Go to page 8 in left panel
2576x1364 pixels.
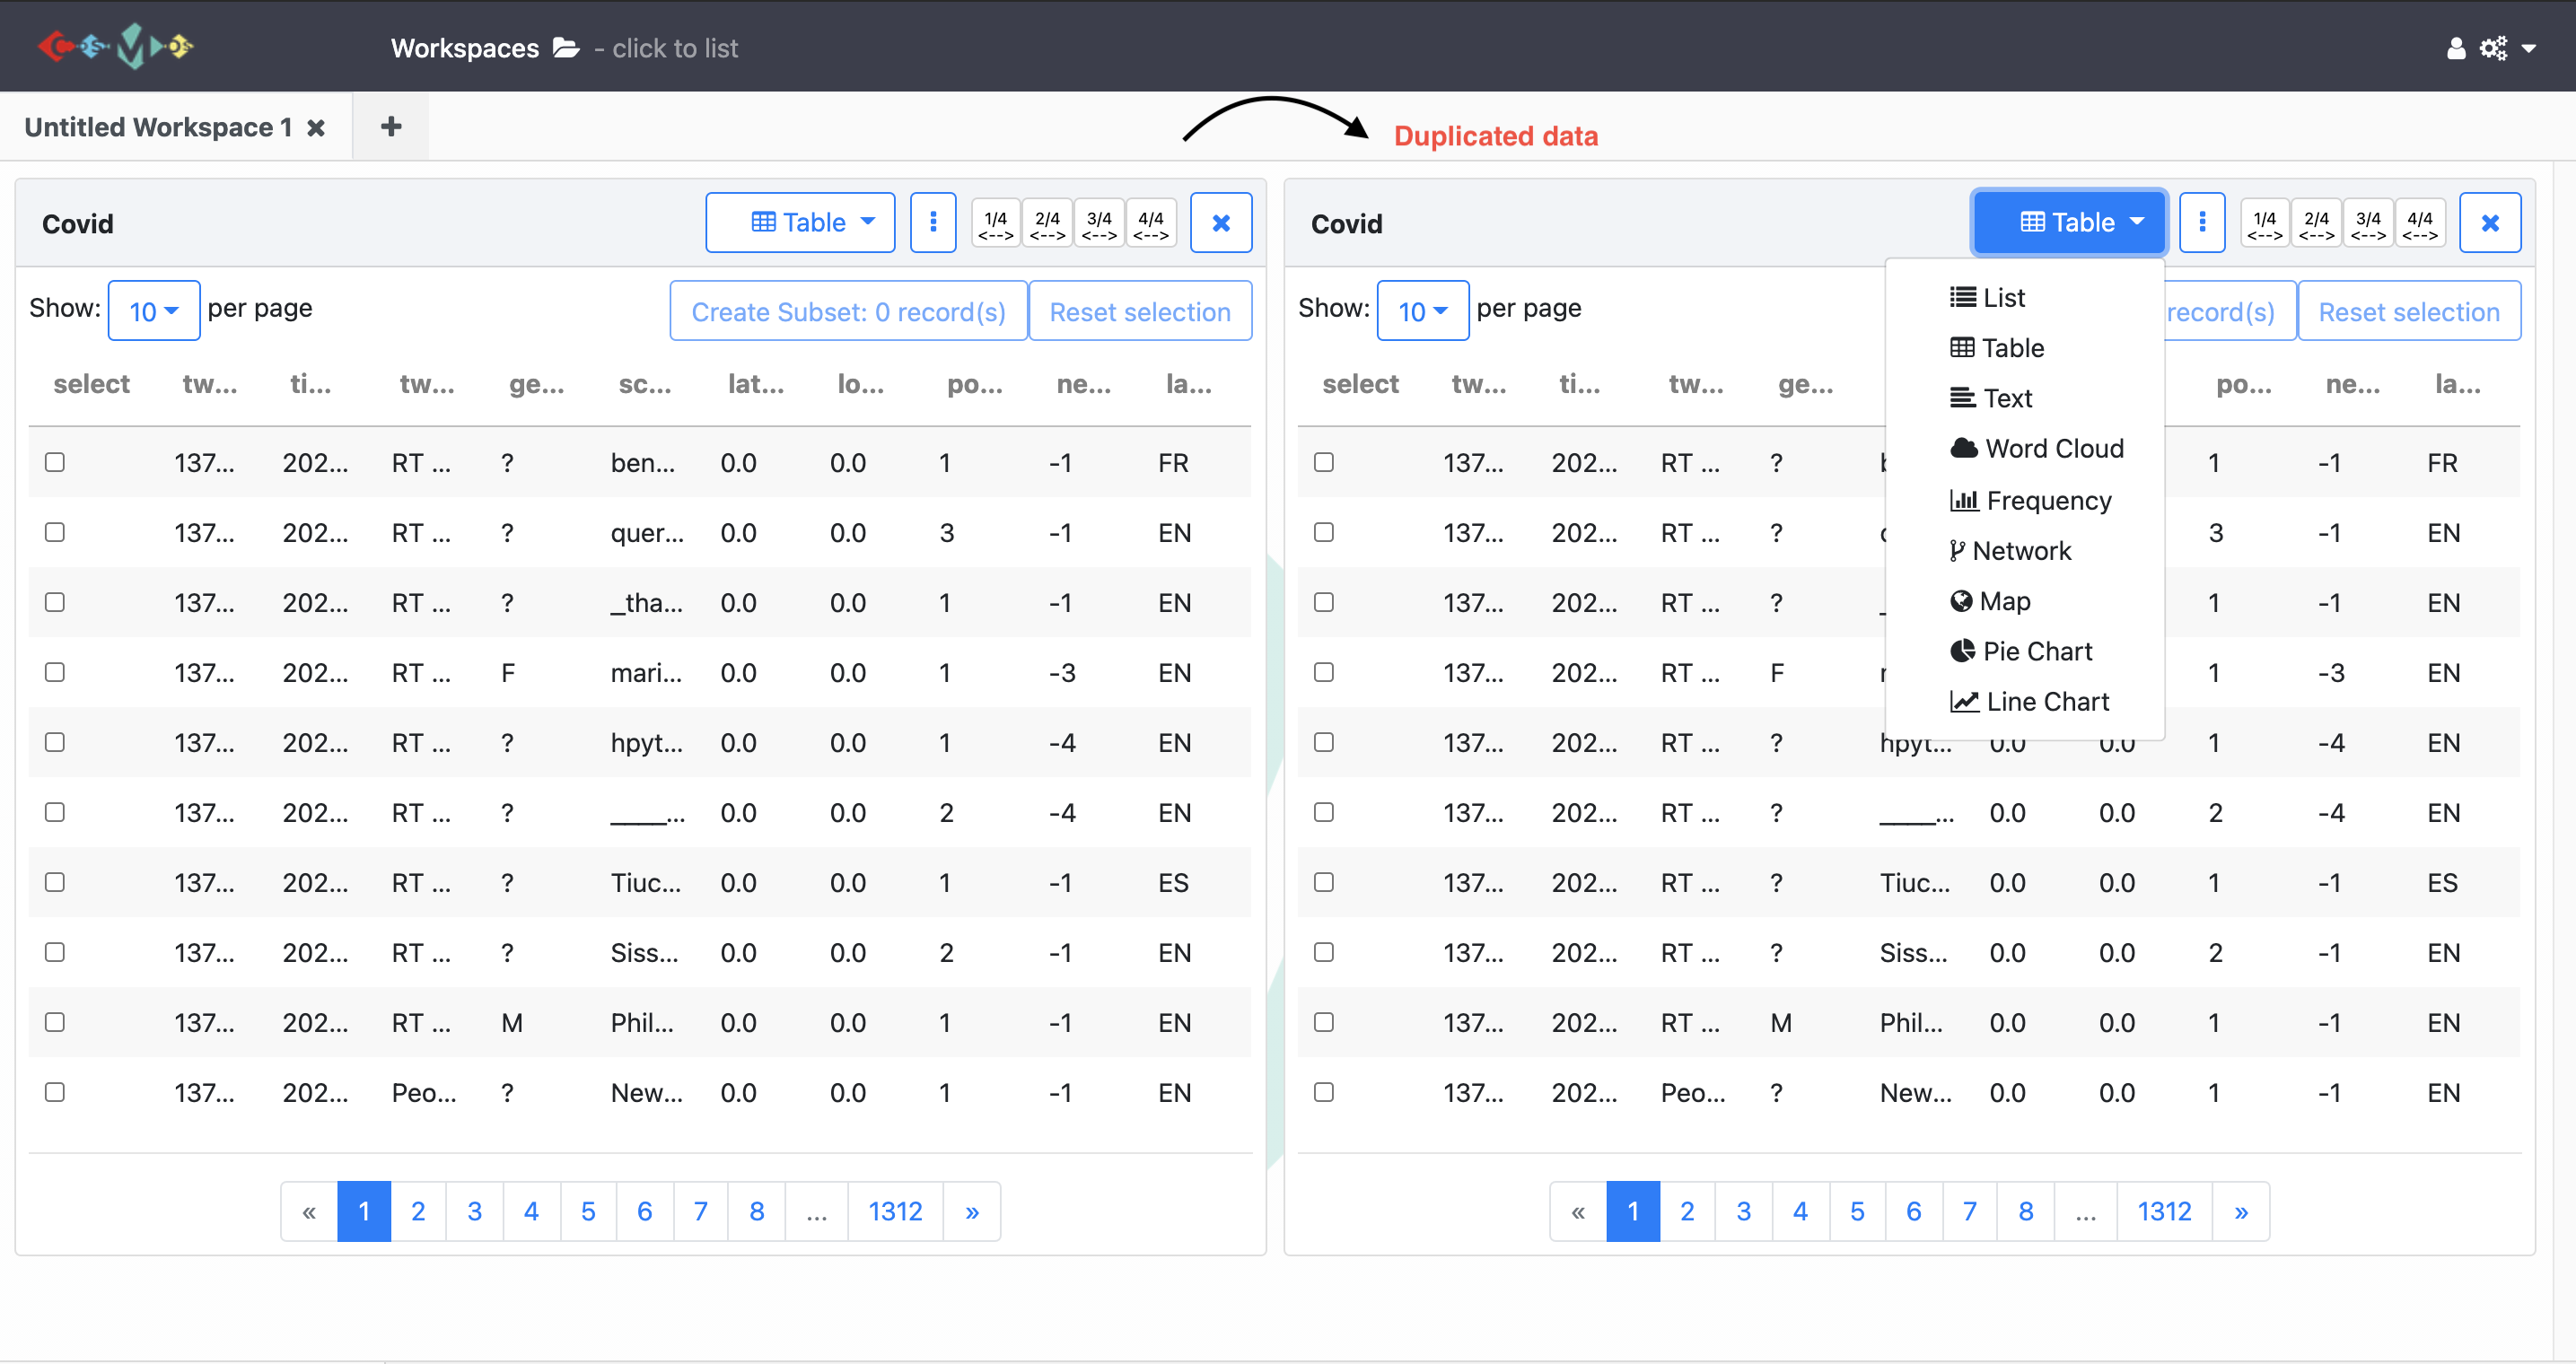coord(757,1211)
